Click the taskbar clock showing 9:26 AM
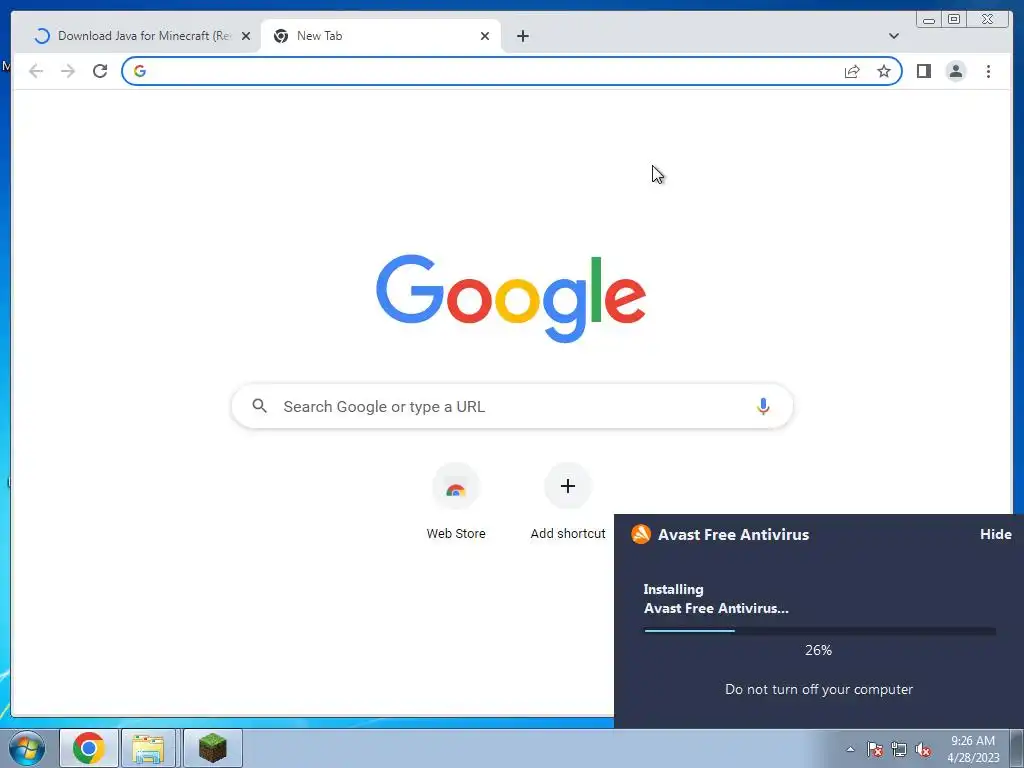The width and height of the screenshot is (1024, 768). (973, 749)
